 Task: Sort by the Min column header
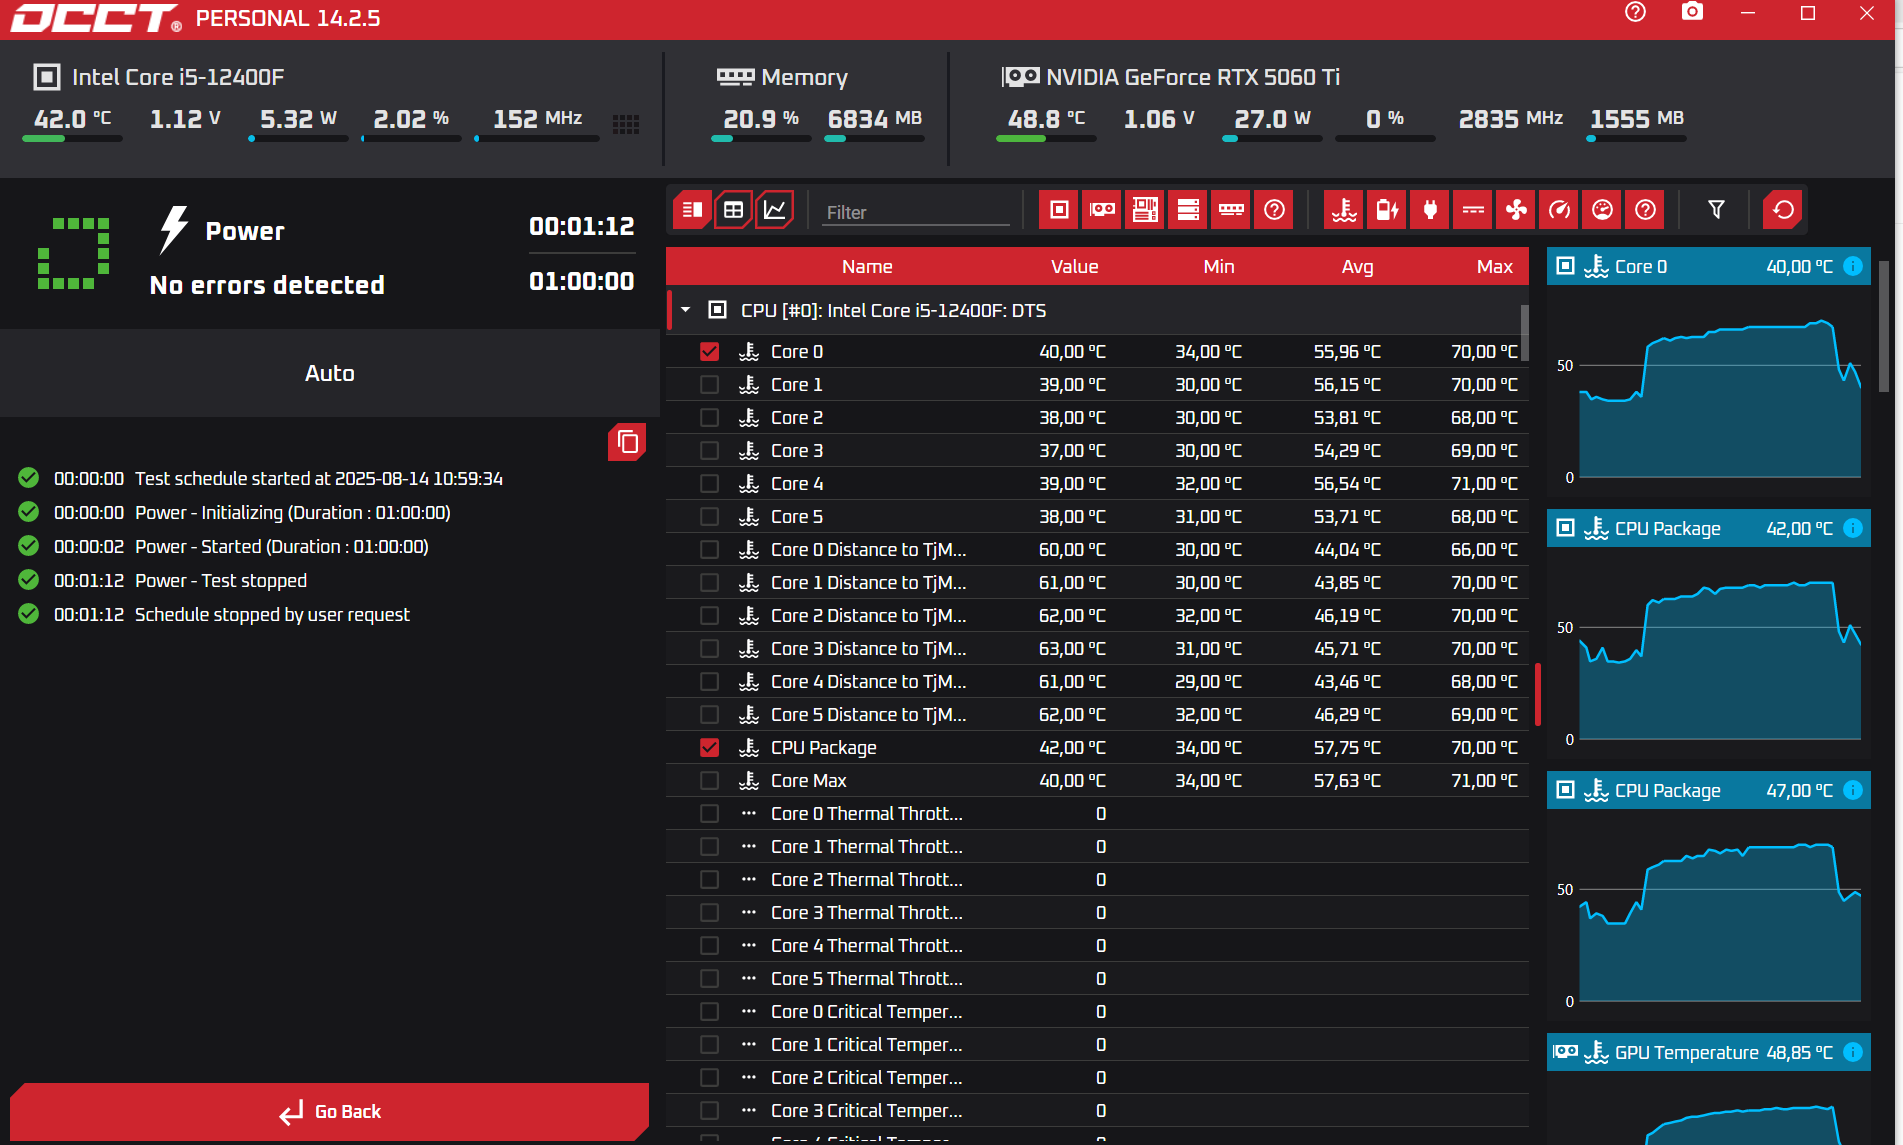click(1219, 267)
